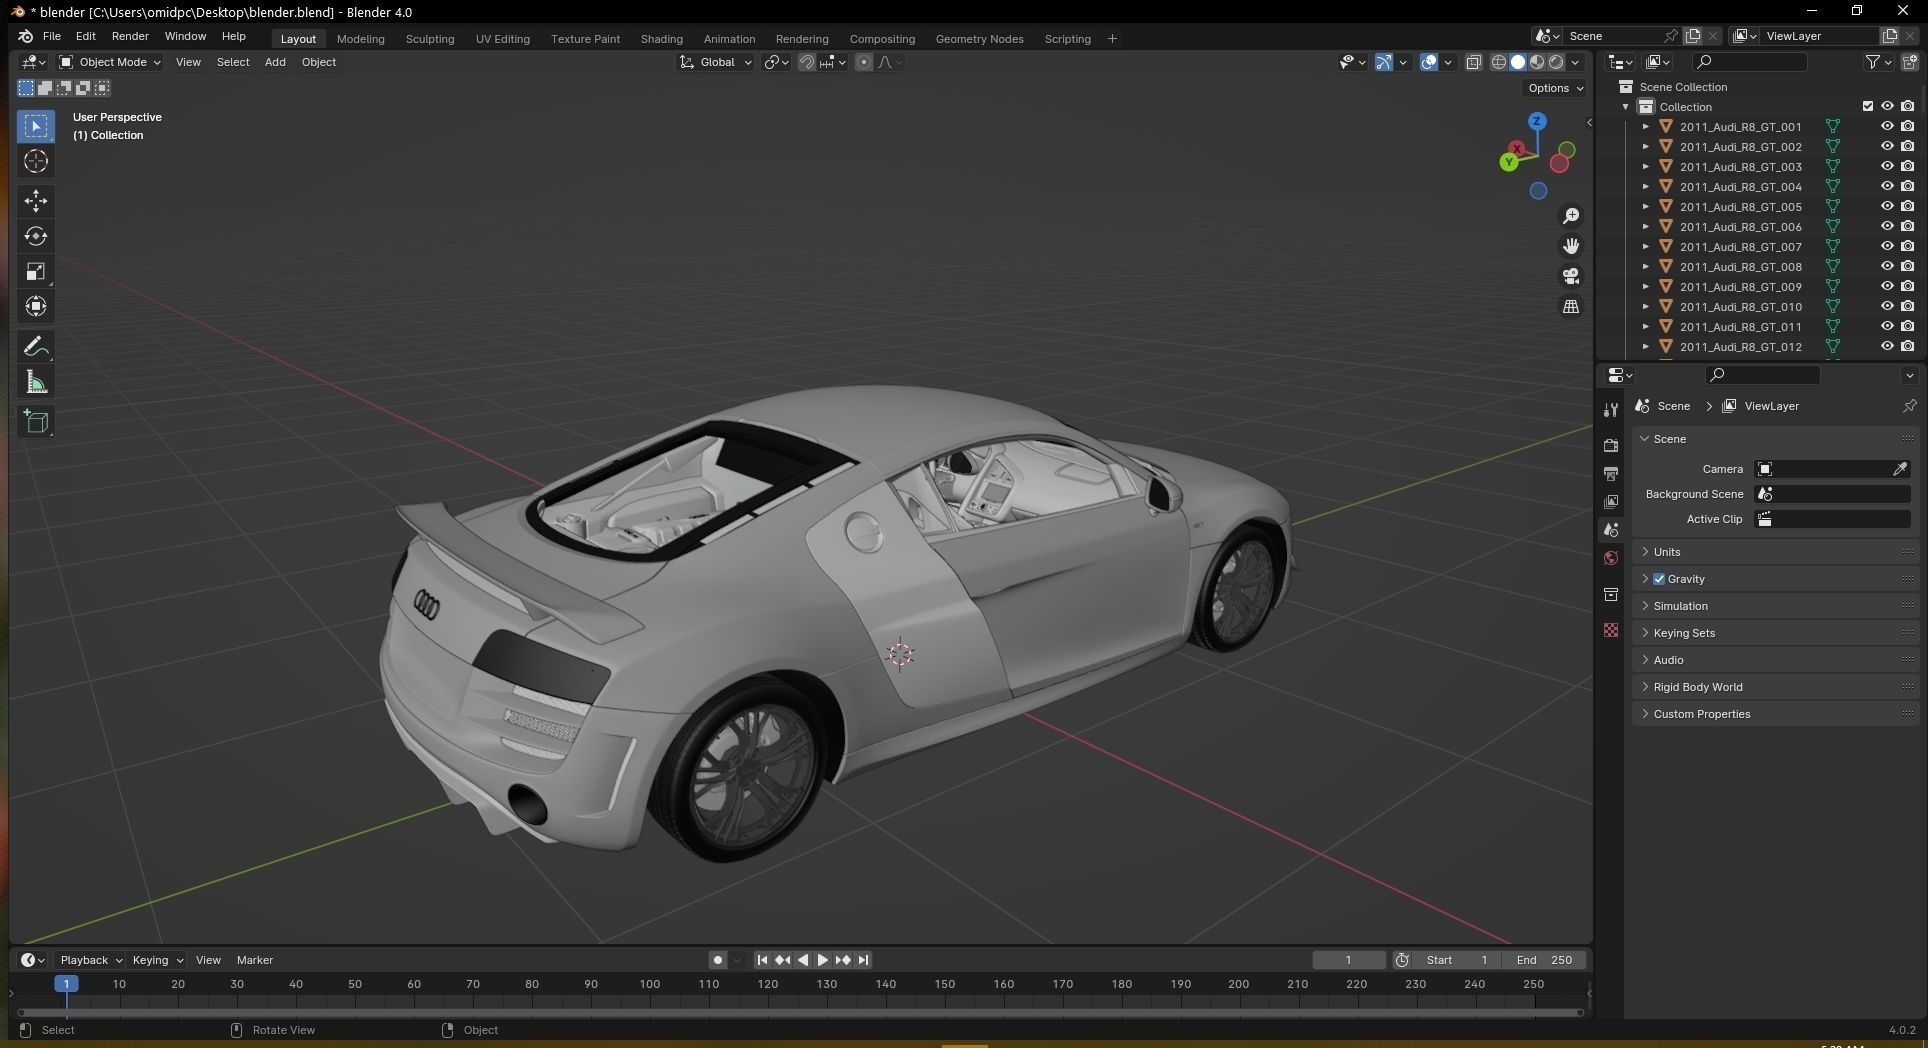Image resolution: width=1928 pixels, height=1048 pixels.
Task: Click the outliner search field
Action: (x=1751, y=62)
